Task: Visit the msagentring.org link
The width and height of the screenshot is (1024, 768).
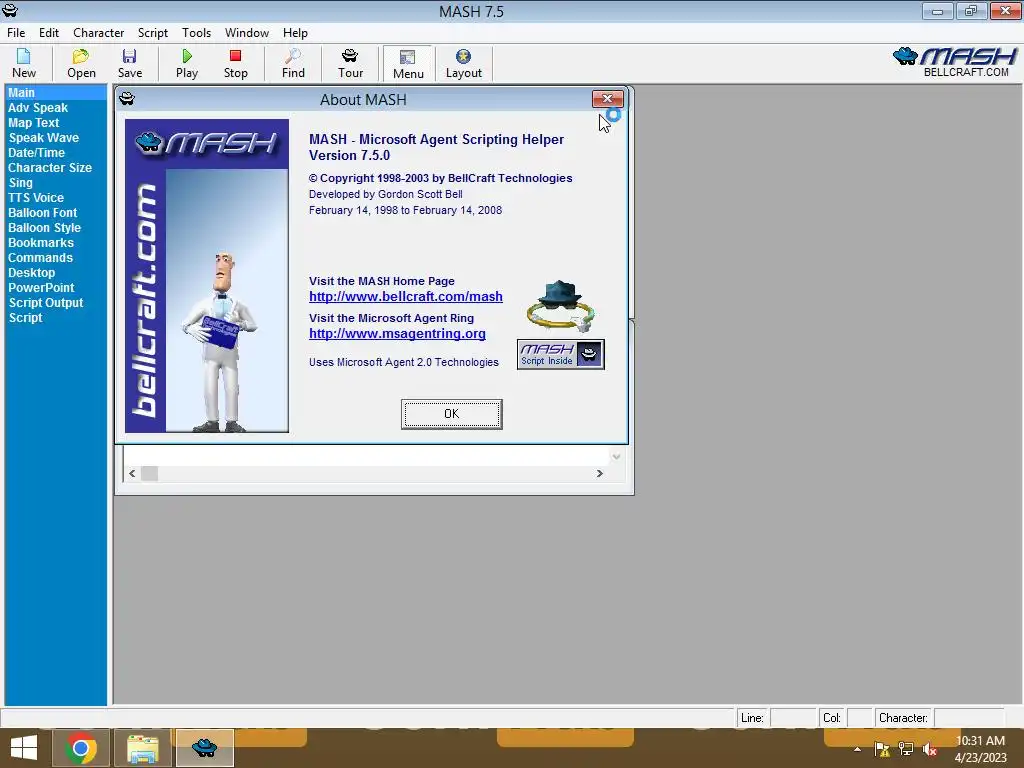Action: (x=397, y=334)
